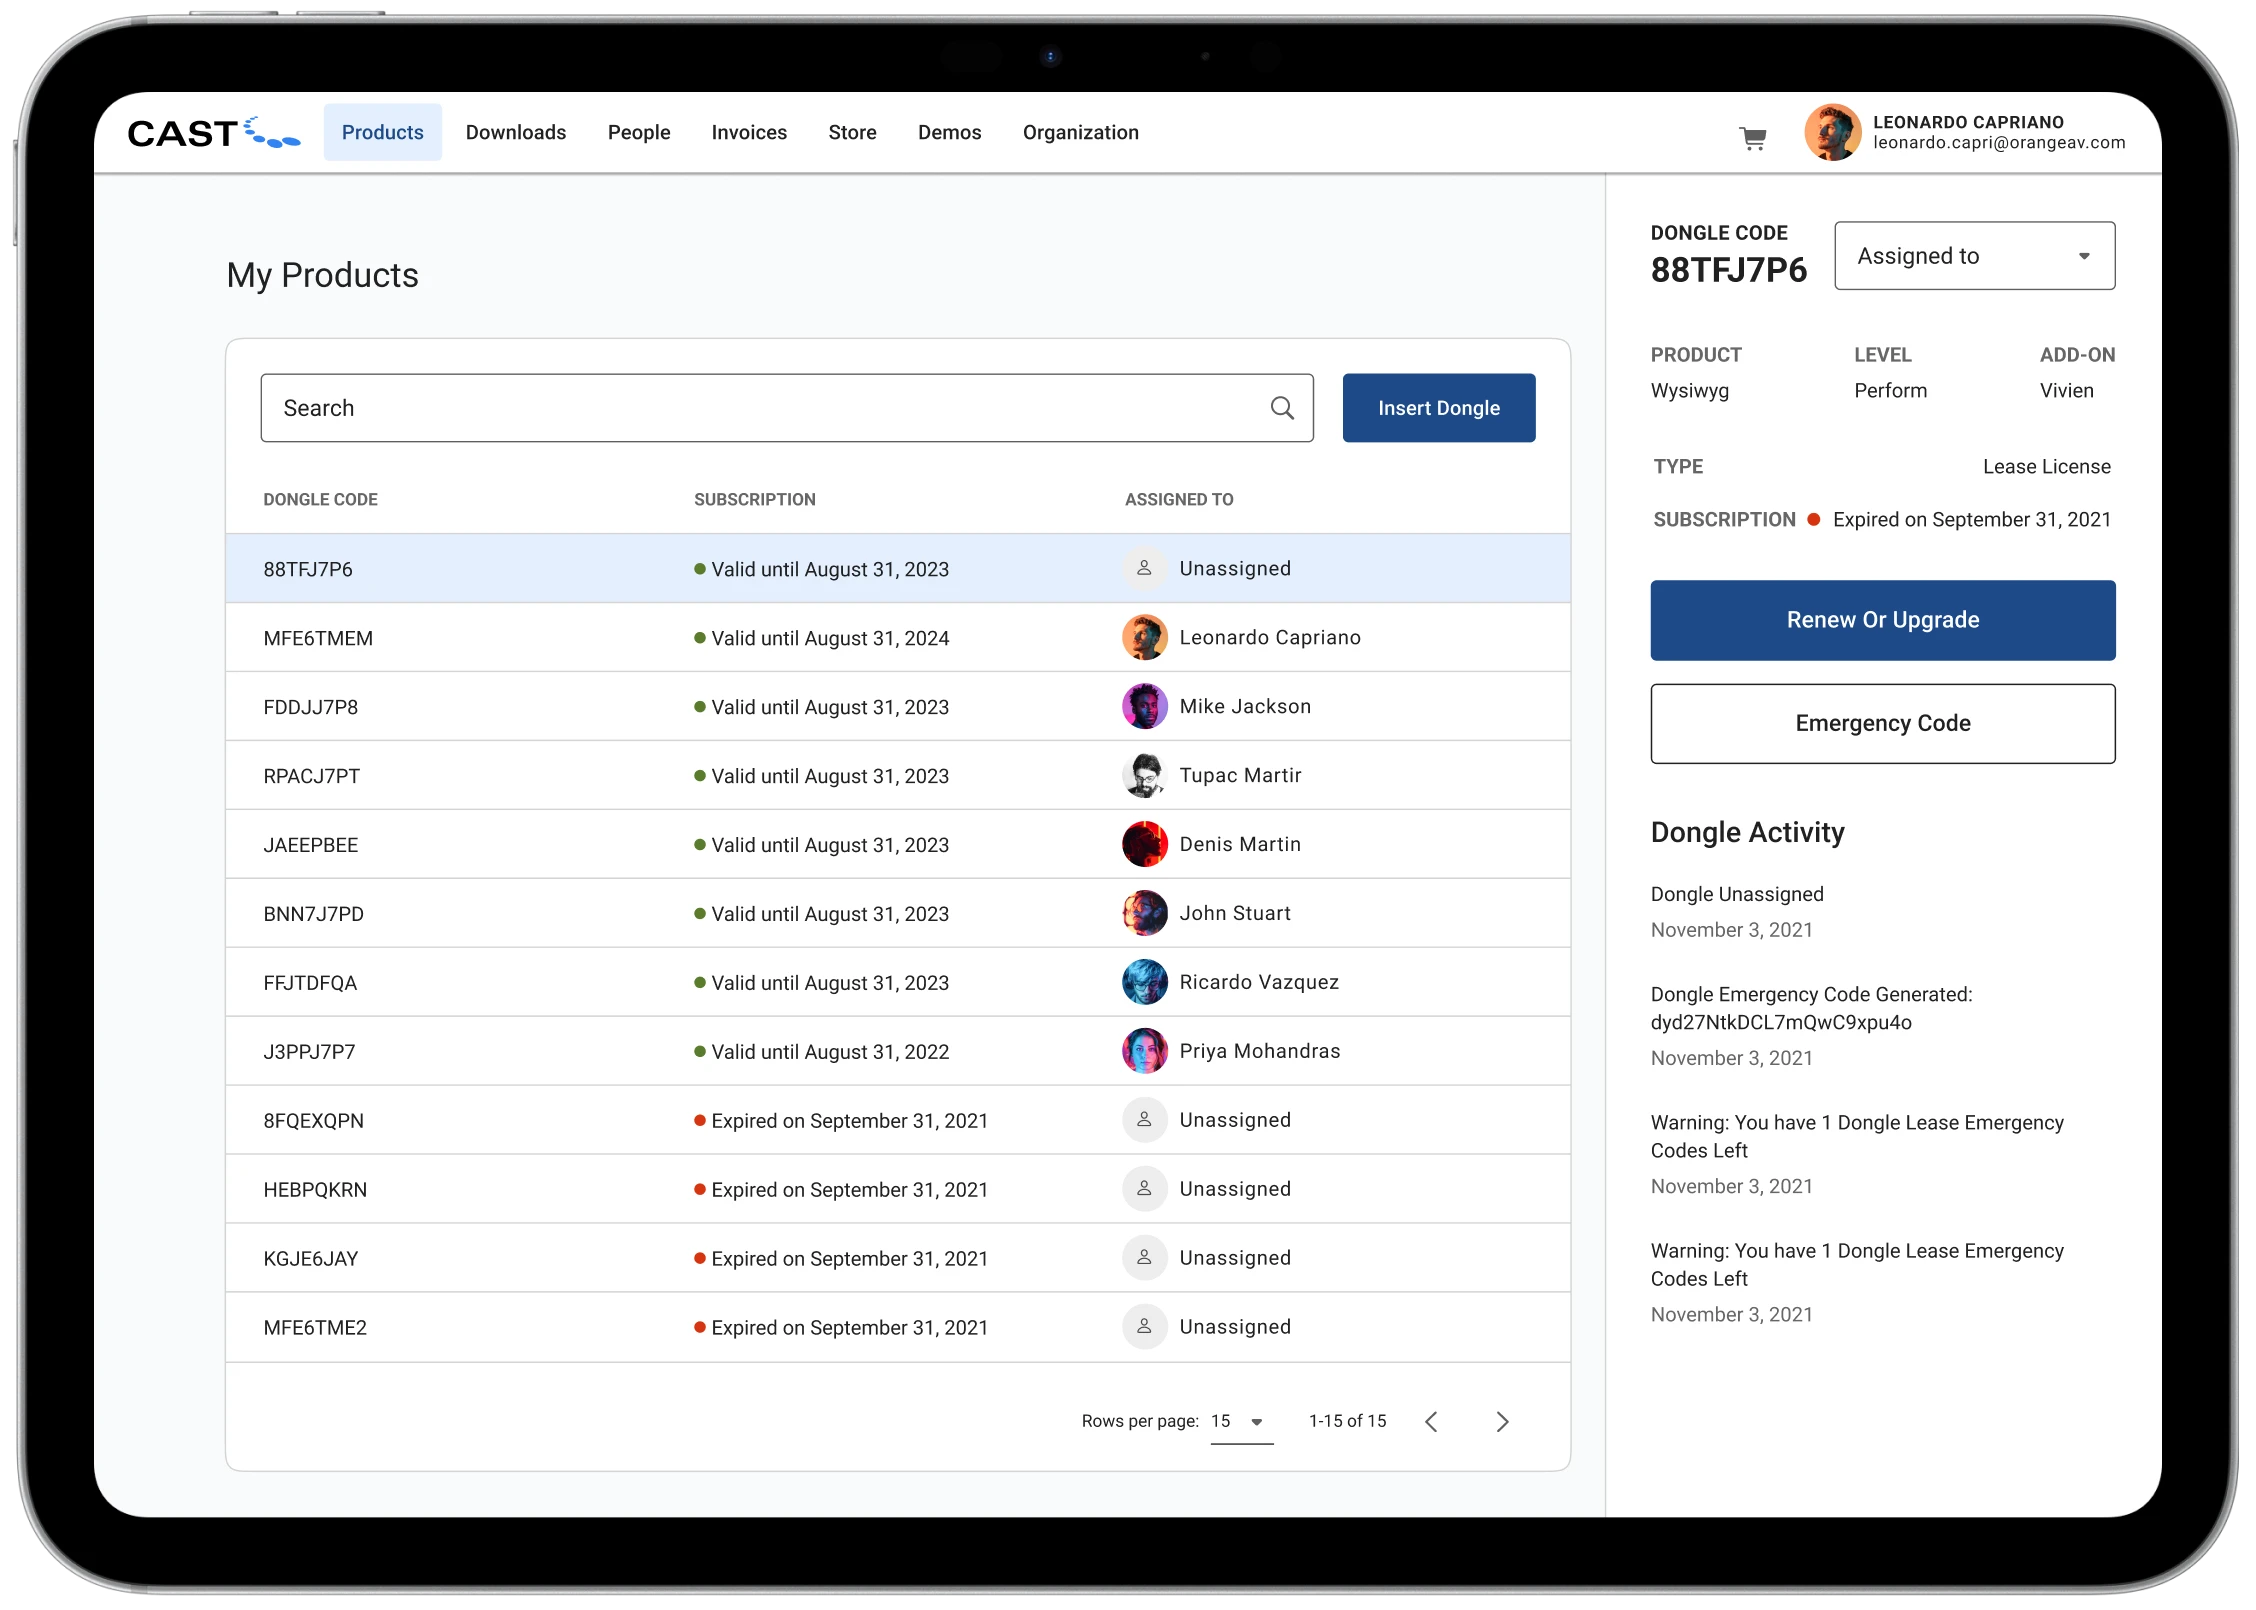Click the Emergency Code button

click(x=1882, y=723)
